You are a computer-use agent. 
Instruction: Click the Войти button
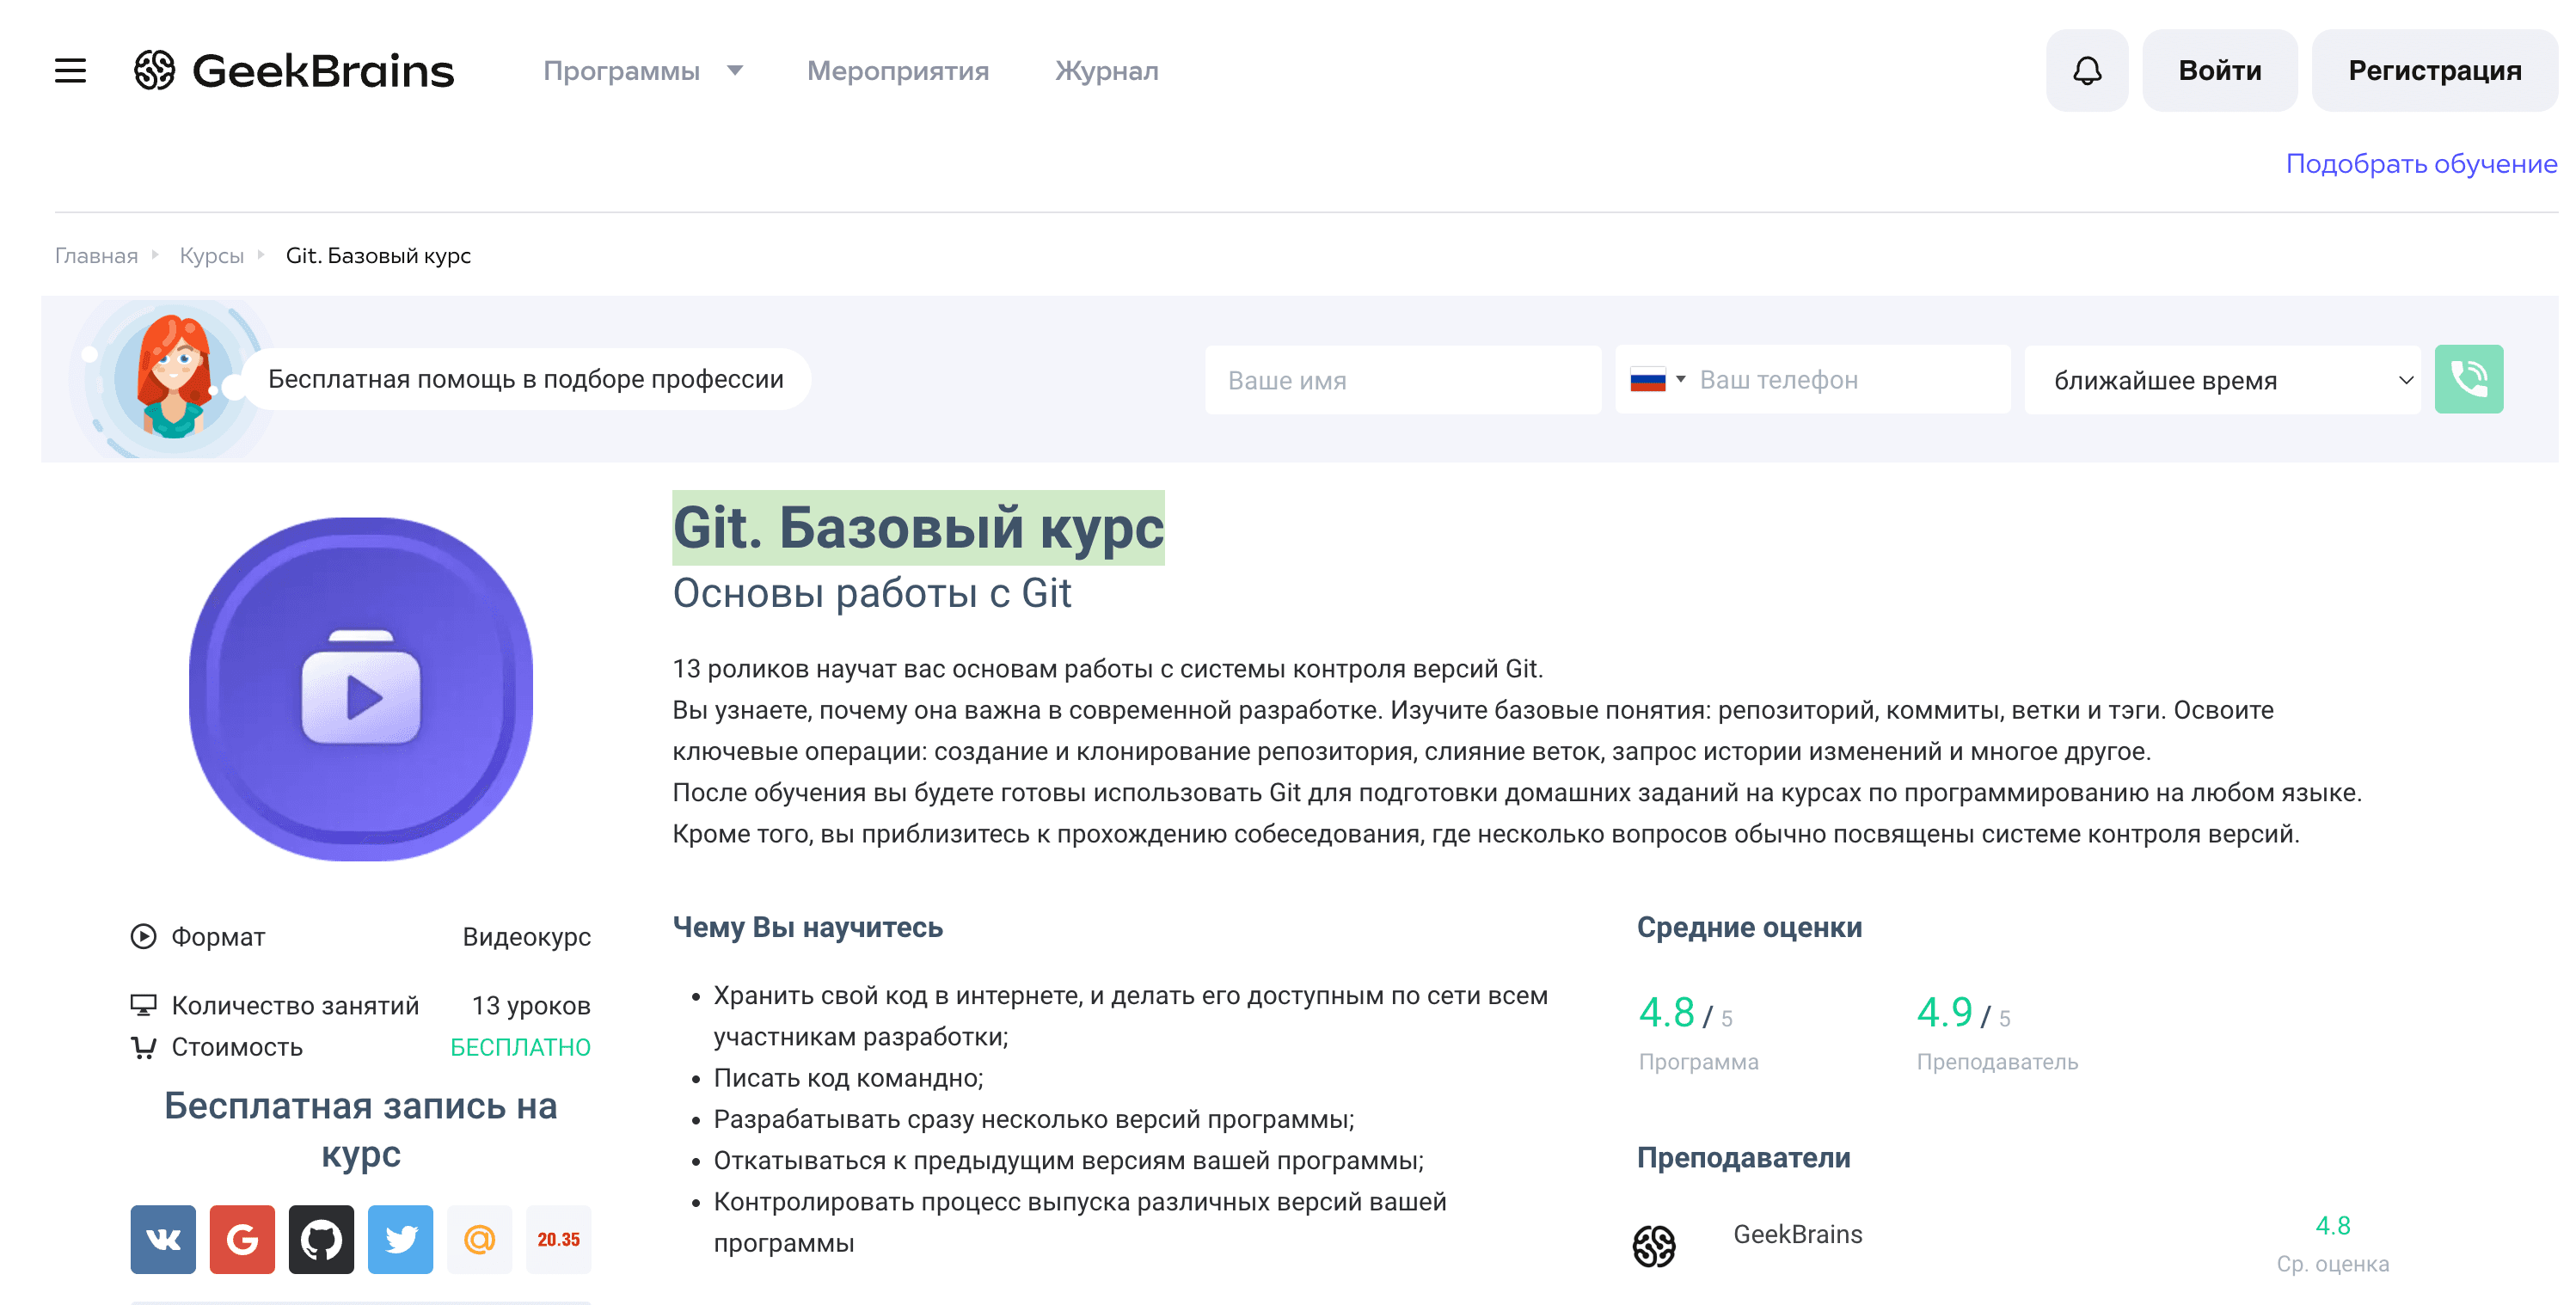tap(2219, 71)
